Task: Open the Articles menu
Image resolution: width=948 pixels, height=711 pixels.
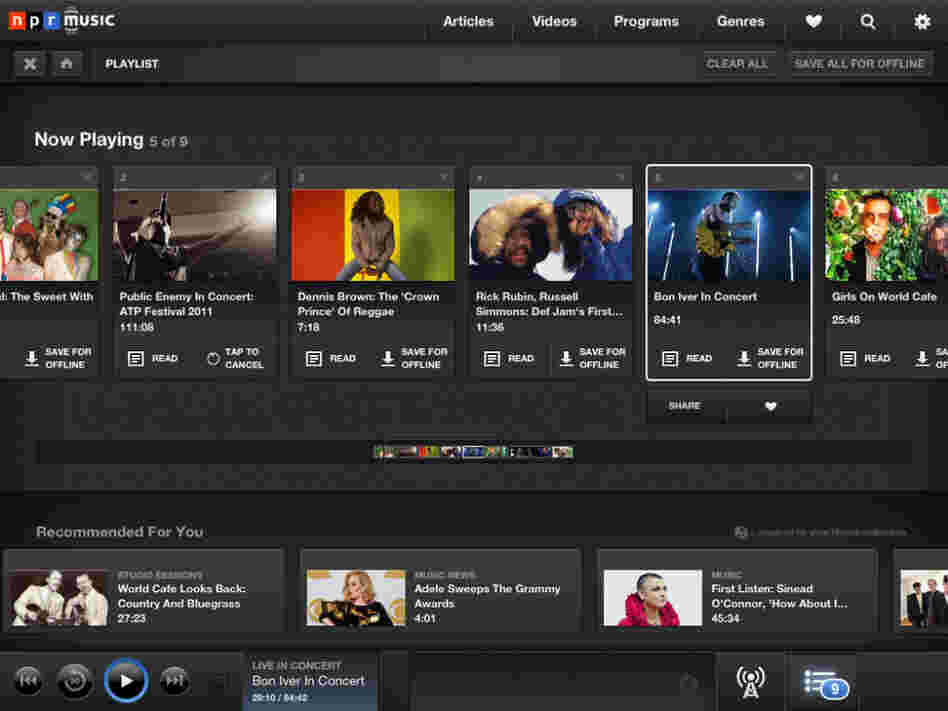Action: click(468, 22)
